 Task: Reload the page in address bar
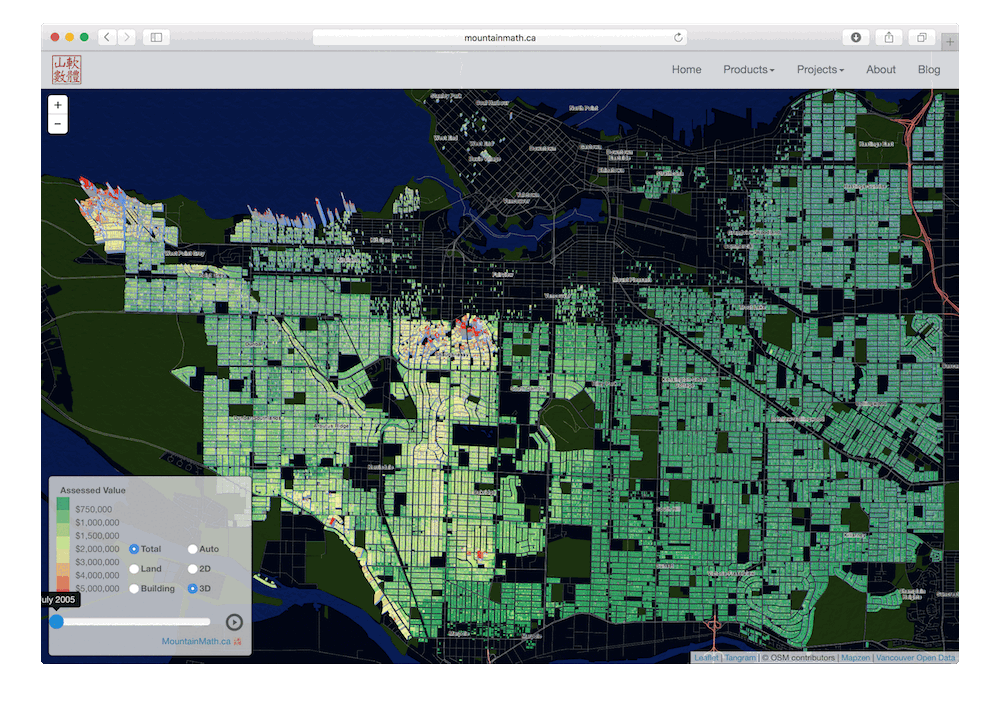[678, 37]
